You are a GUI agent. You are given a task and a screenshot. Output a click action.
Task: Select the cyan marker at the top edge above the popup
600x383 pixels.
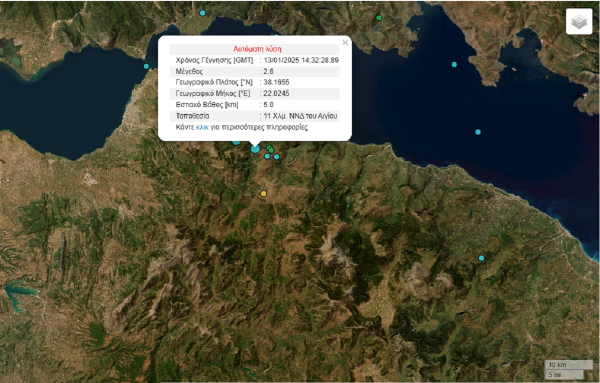pyautogui.click(x=202, y=13)
